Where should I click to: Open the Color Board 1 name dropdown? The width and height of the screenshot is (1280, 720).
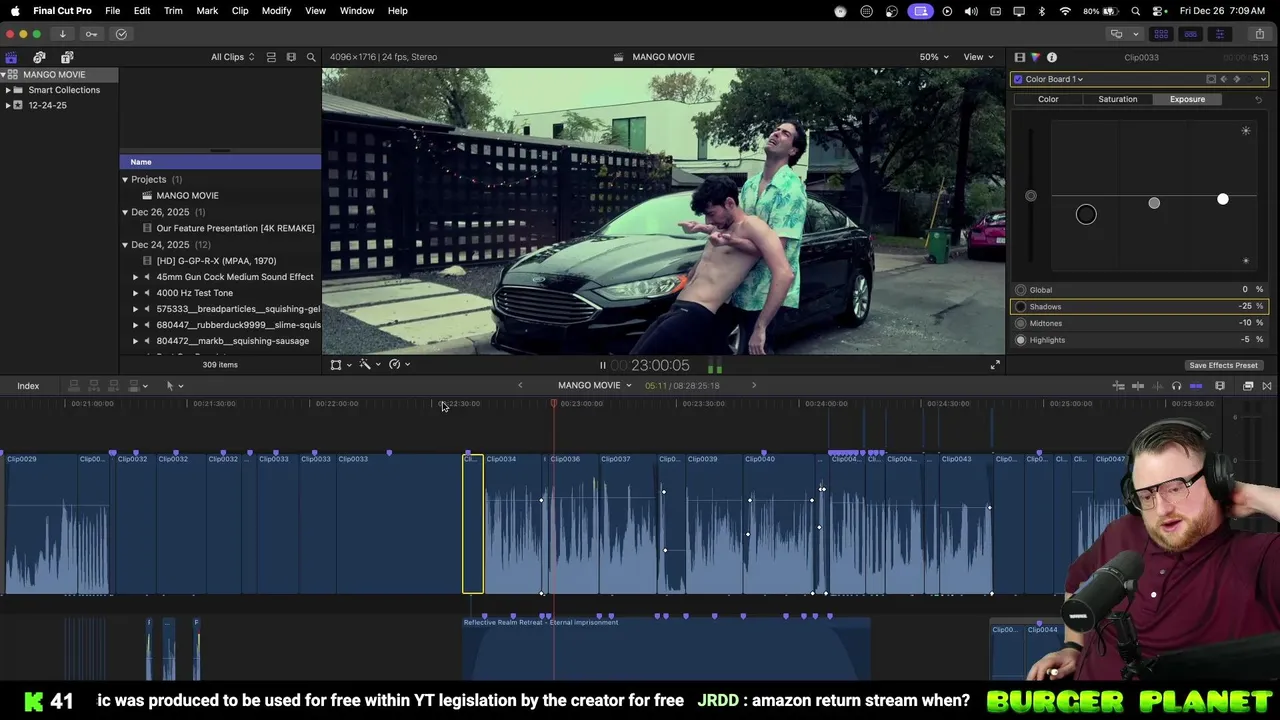[1054, 79]
